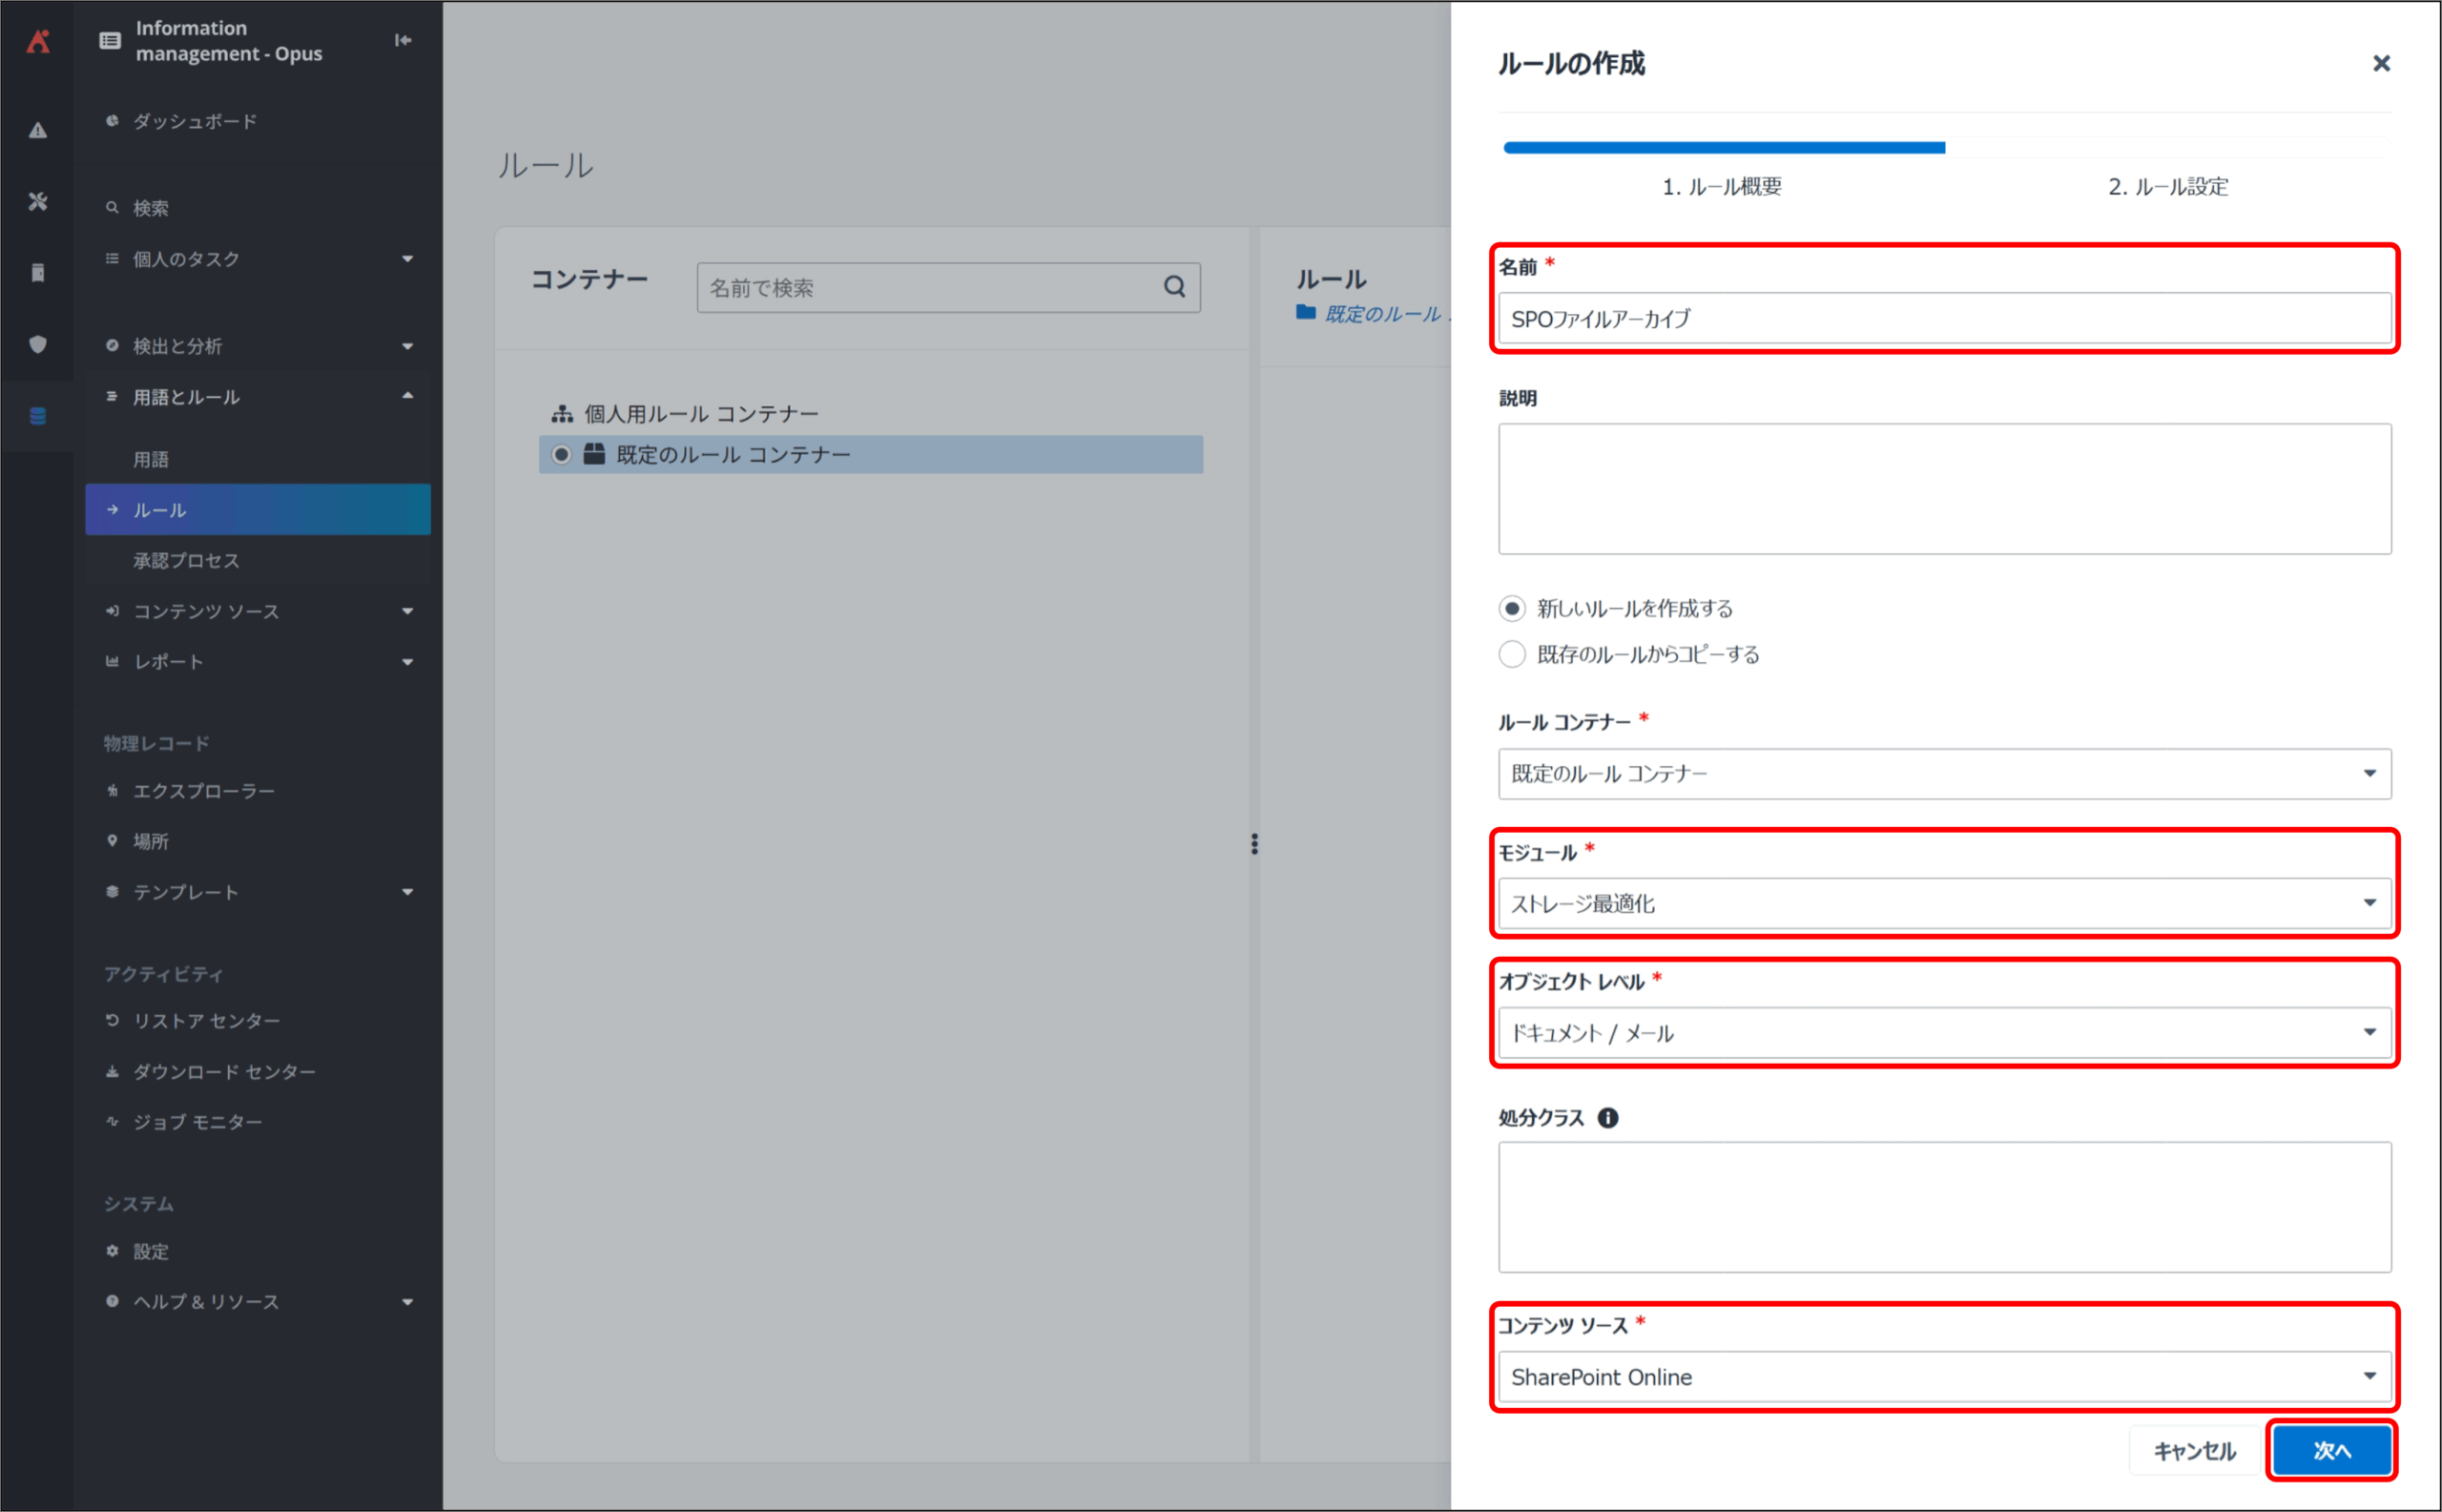Click the warning triangle icon in left rail

click(37, 130)
